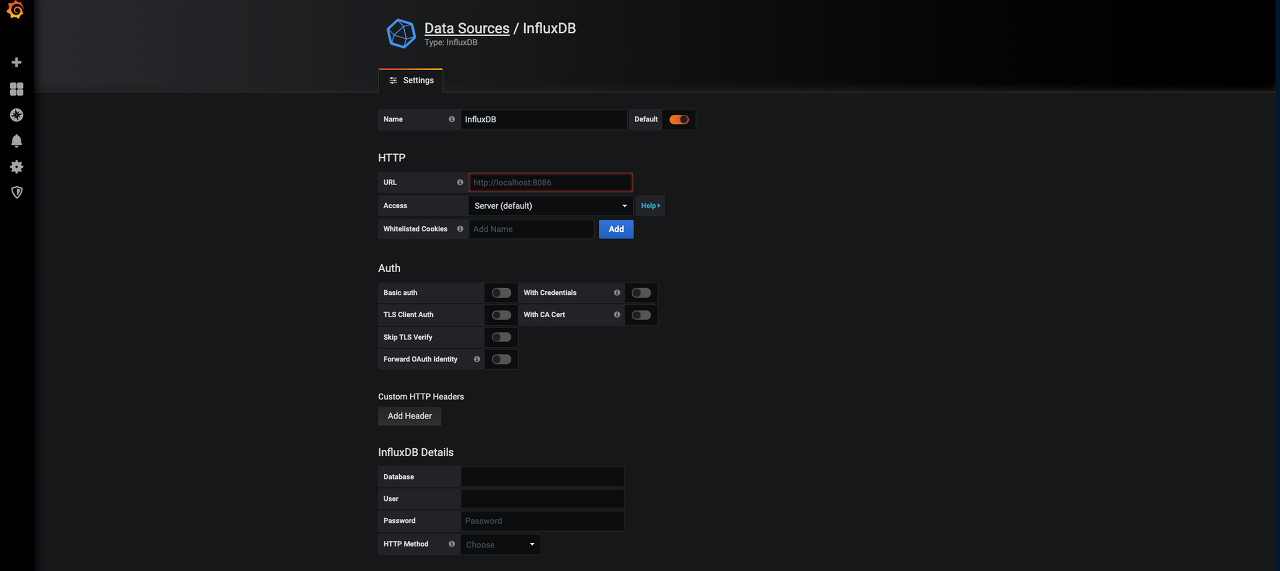Click into the User input field
This screenshot has height=571, width=1280.
click(x=543, y=499)
